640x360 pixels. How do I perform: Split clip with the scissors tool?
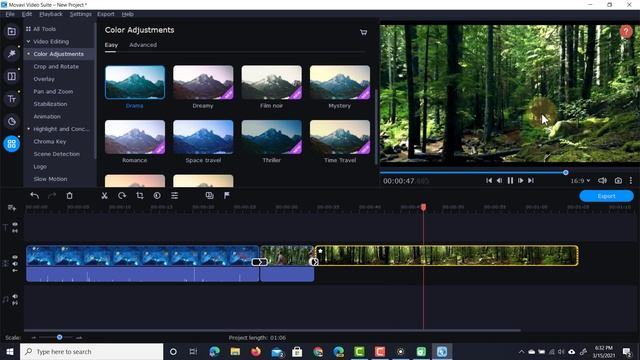(104, 196)
